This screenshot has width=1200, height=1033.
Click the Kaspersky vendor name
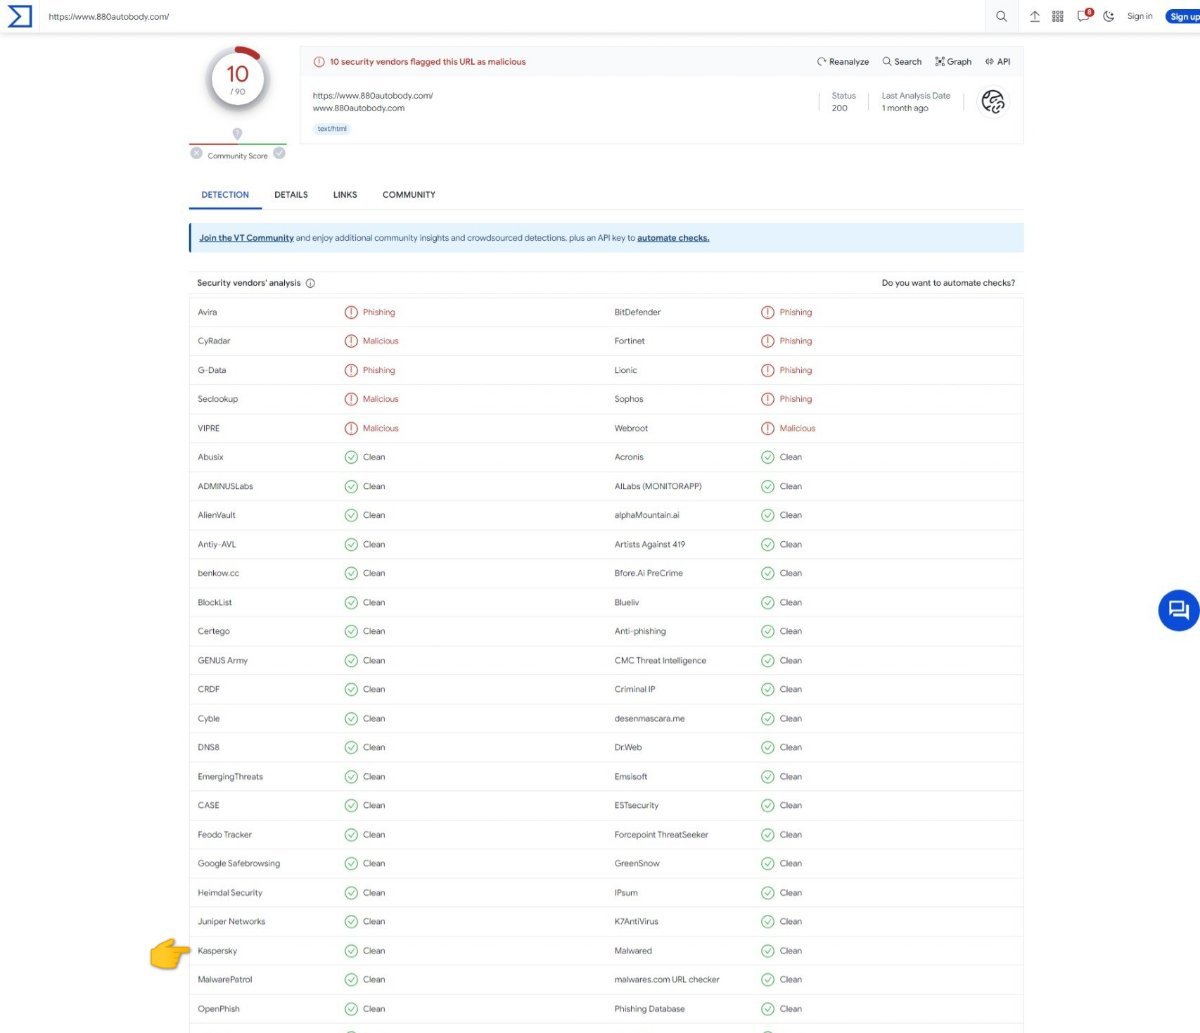(217, 951)
